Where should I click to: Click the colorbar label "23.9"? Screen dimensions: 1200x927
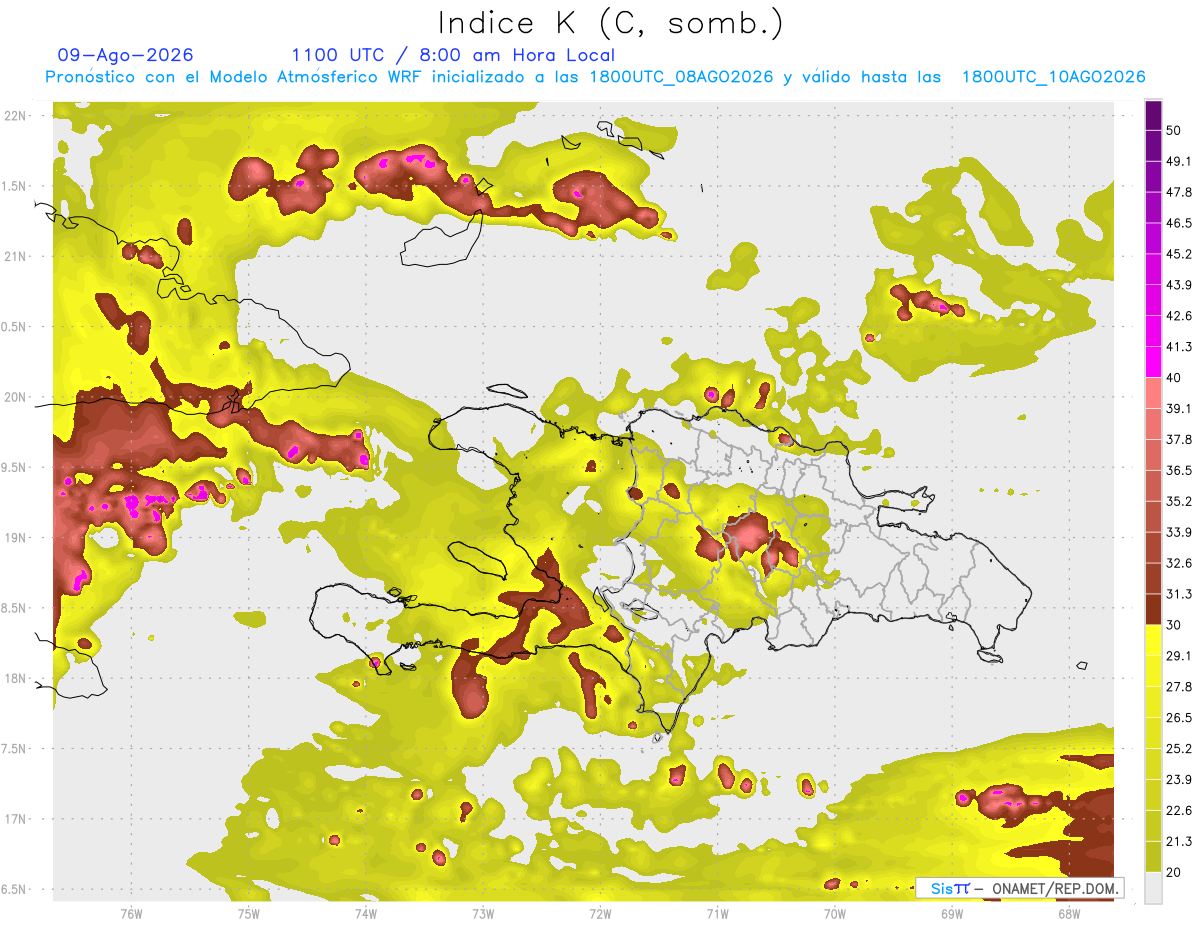tap(1179, 780)
